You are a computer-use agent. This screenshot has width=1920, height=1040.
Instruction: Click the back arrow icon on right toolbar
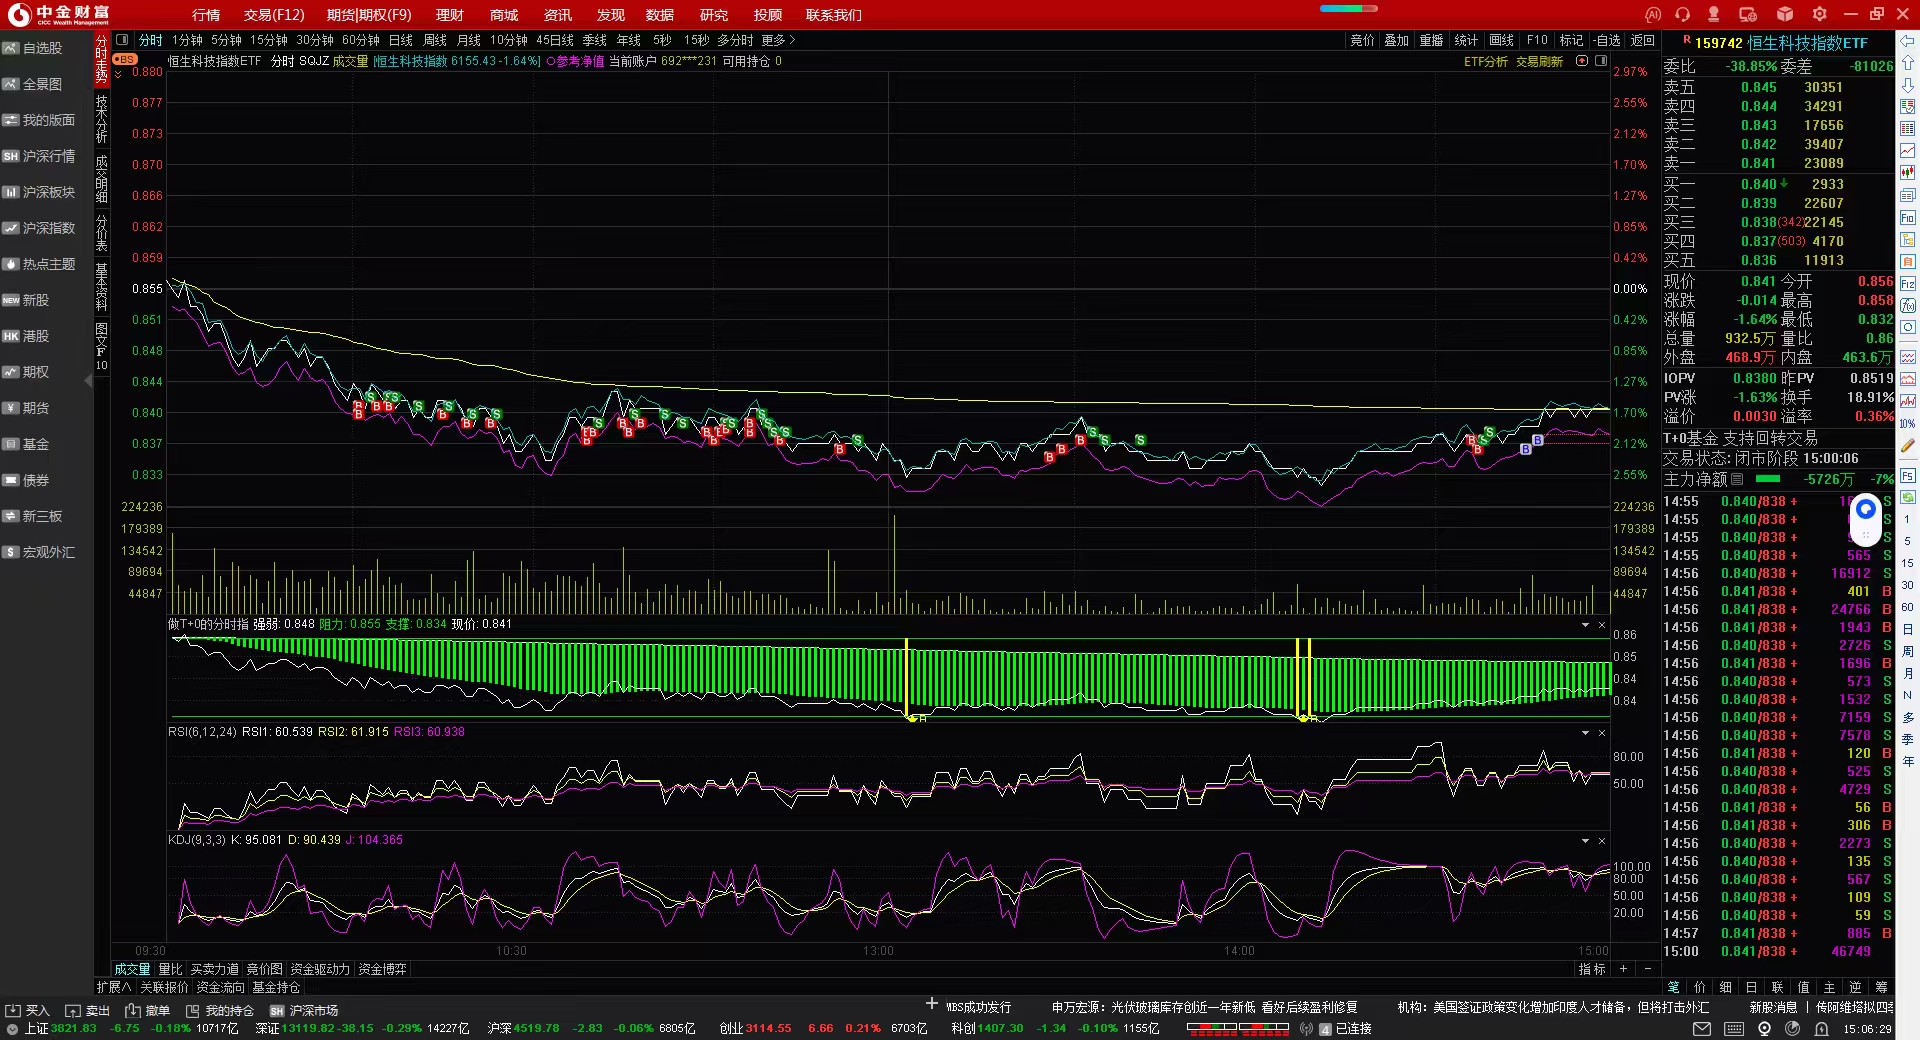click(x=1908, y=41)
